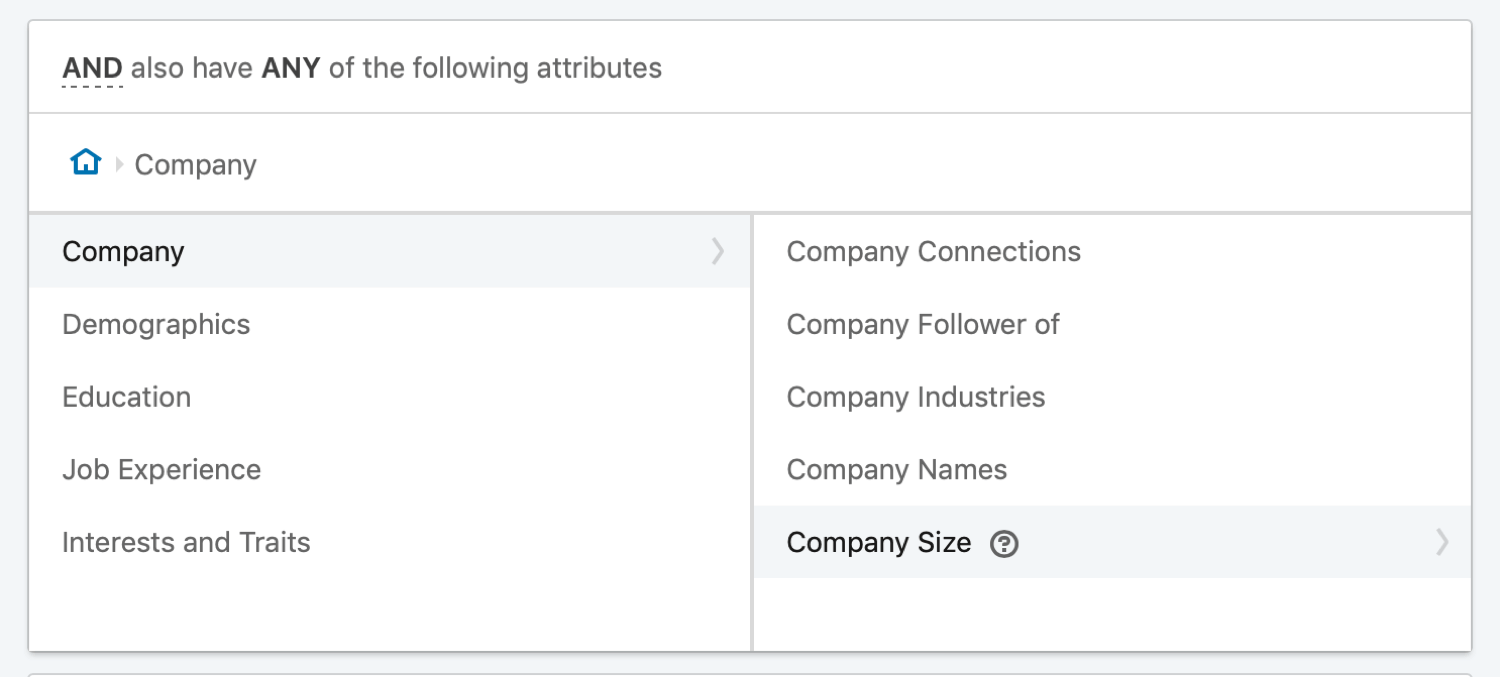Select Demographics from the category list
1500x677 pixels.
point(156,324)
